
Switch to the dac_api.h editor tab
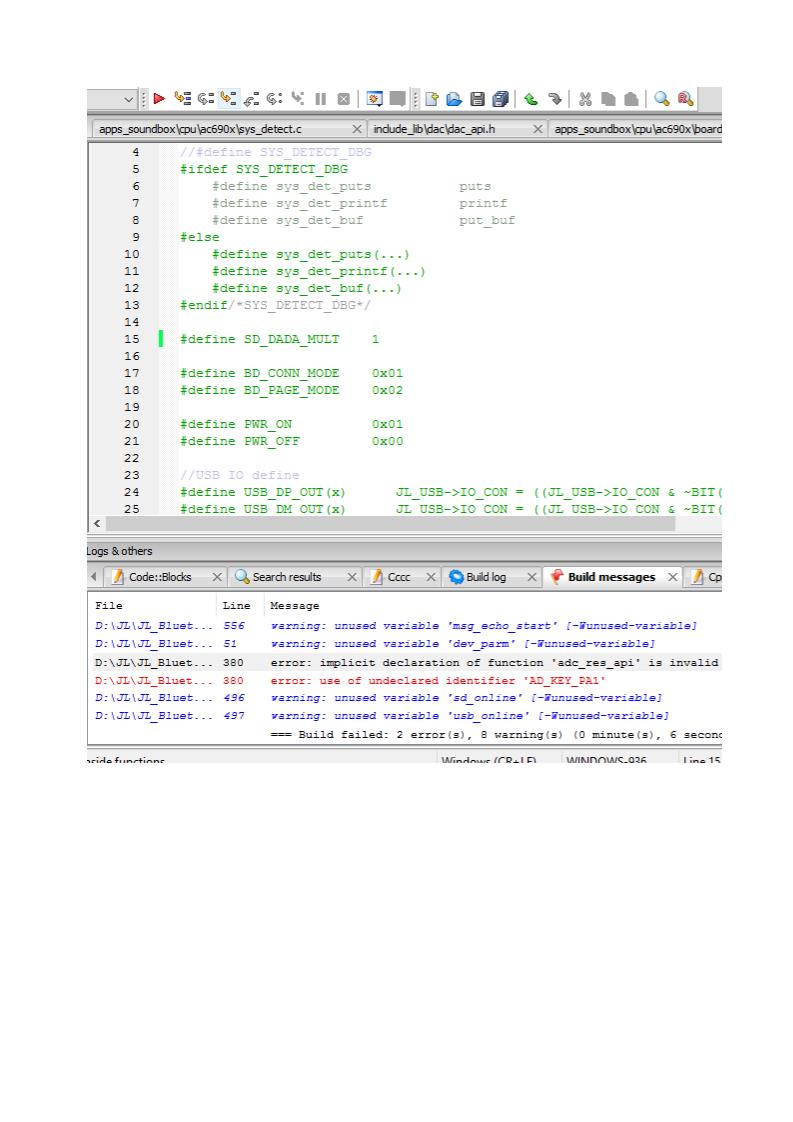pos(434,129)
